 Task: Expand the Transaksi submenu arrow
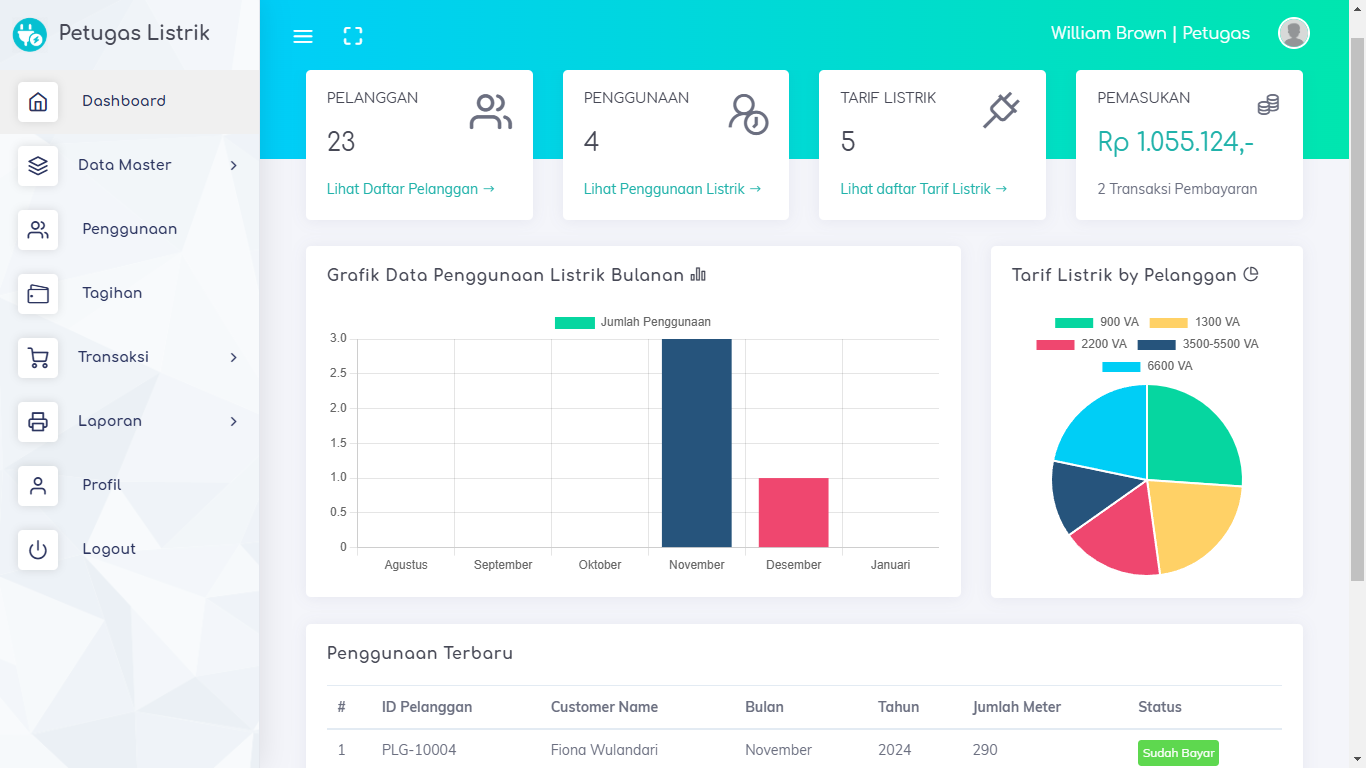pos(234,357)
